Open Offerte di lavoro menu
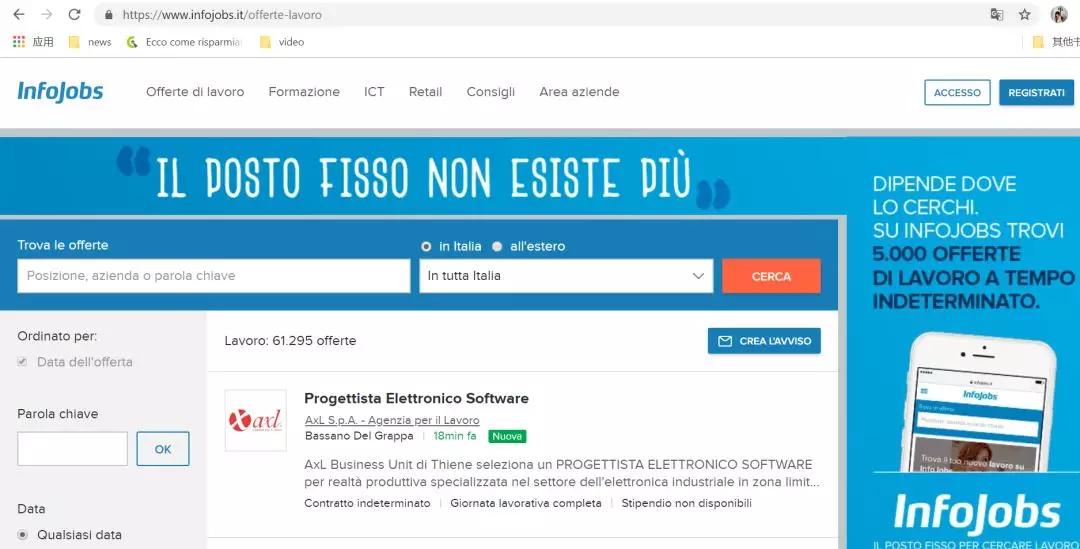The image size is (1080, 549). click(x=195, y=92)
